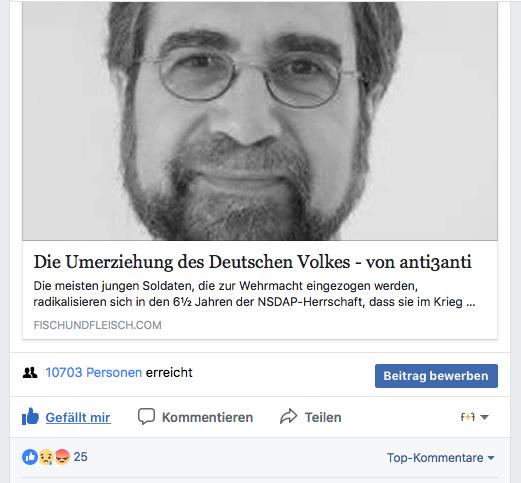The image size is (521, 483).
Task: Open article titled Die Umerziehung des Deutschen Volkes
Action: [252, 262]
